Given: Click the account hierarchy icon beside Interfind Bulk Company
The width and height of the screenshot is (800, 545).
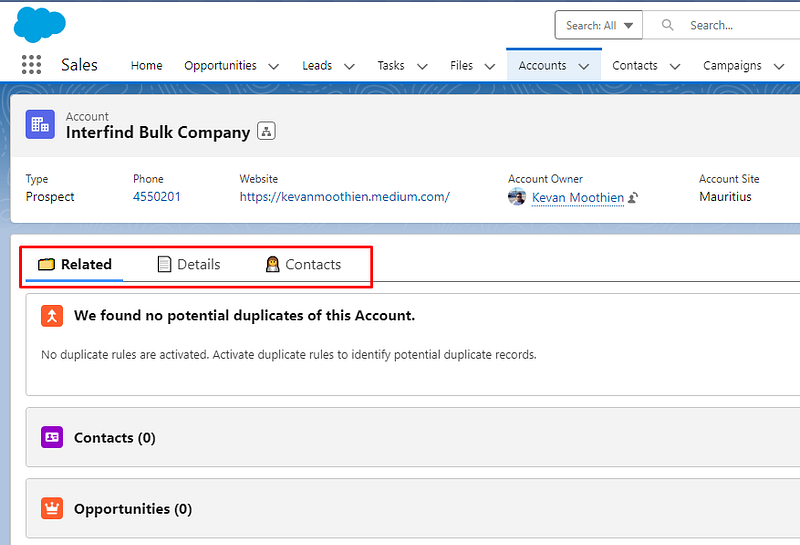Looking at the screenshot, I should [266, 131].
